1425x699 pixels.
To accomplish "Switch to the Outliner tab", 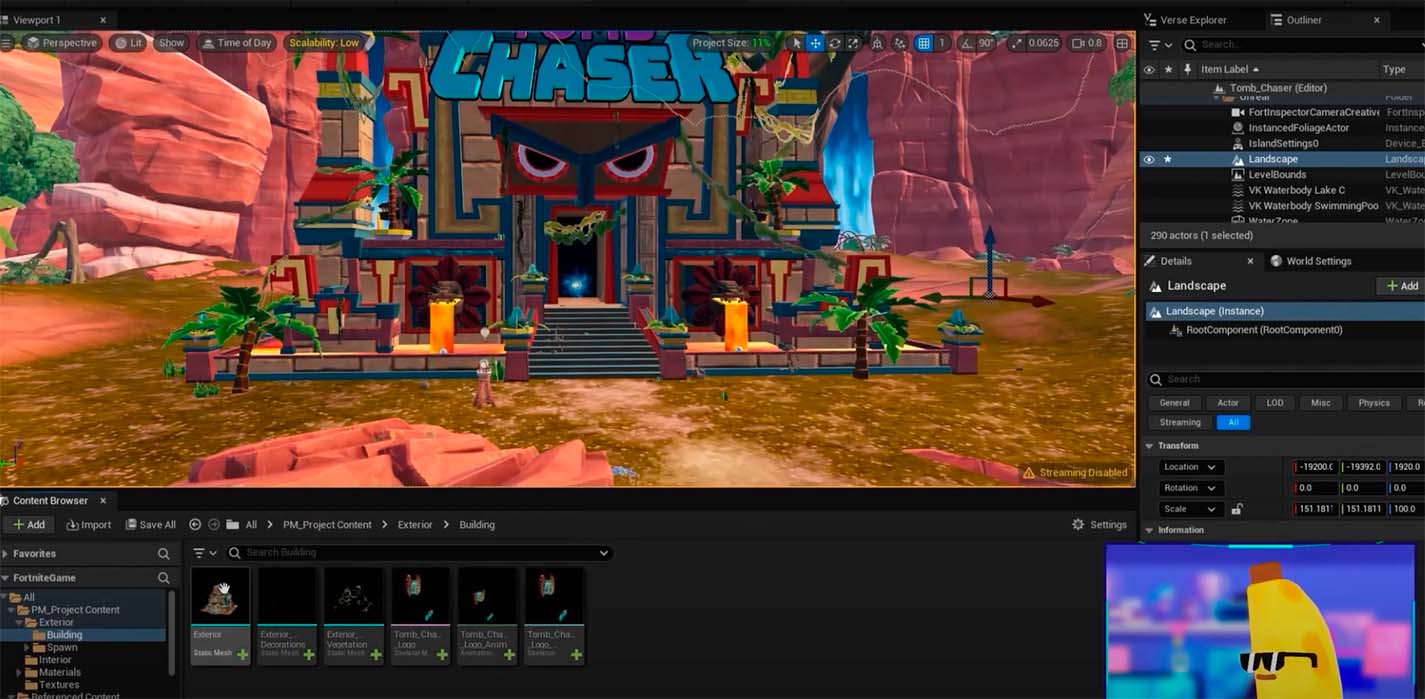I will coord(1303,19).
